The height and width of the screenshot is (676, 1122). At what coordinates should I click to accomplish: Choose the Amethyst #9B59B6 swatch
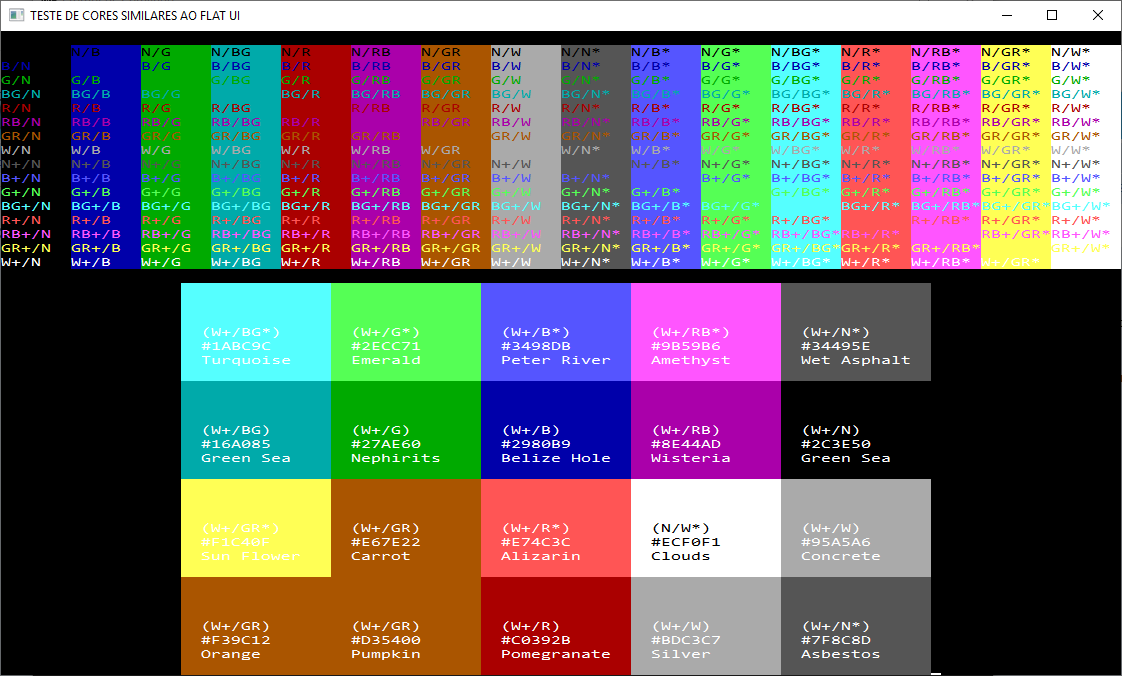[x=706, y=332]
